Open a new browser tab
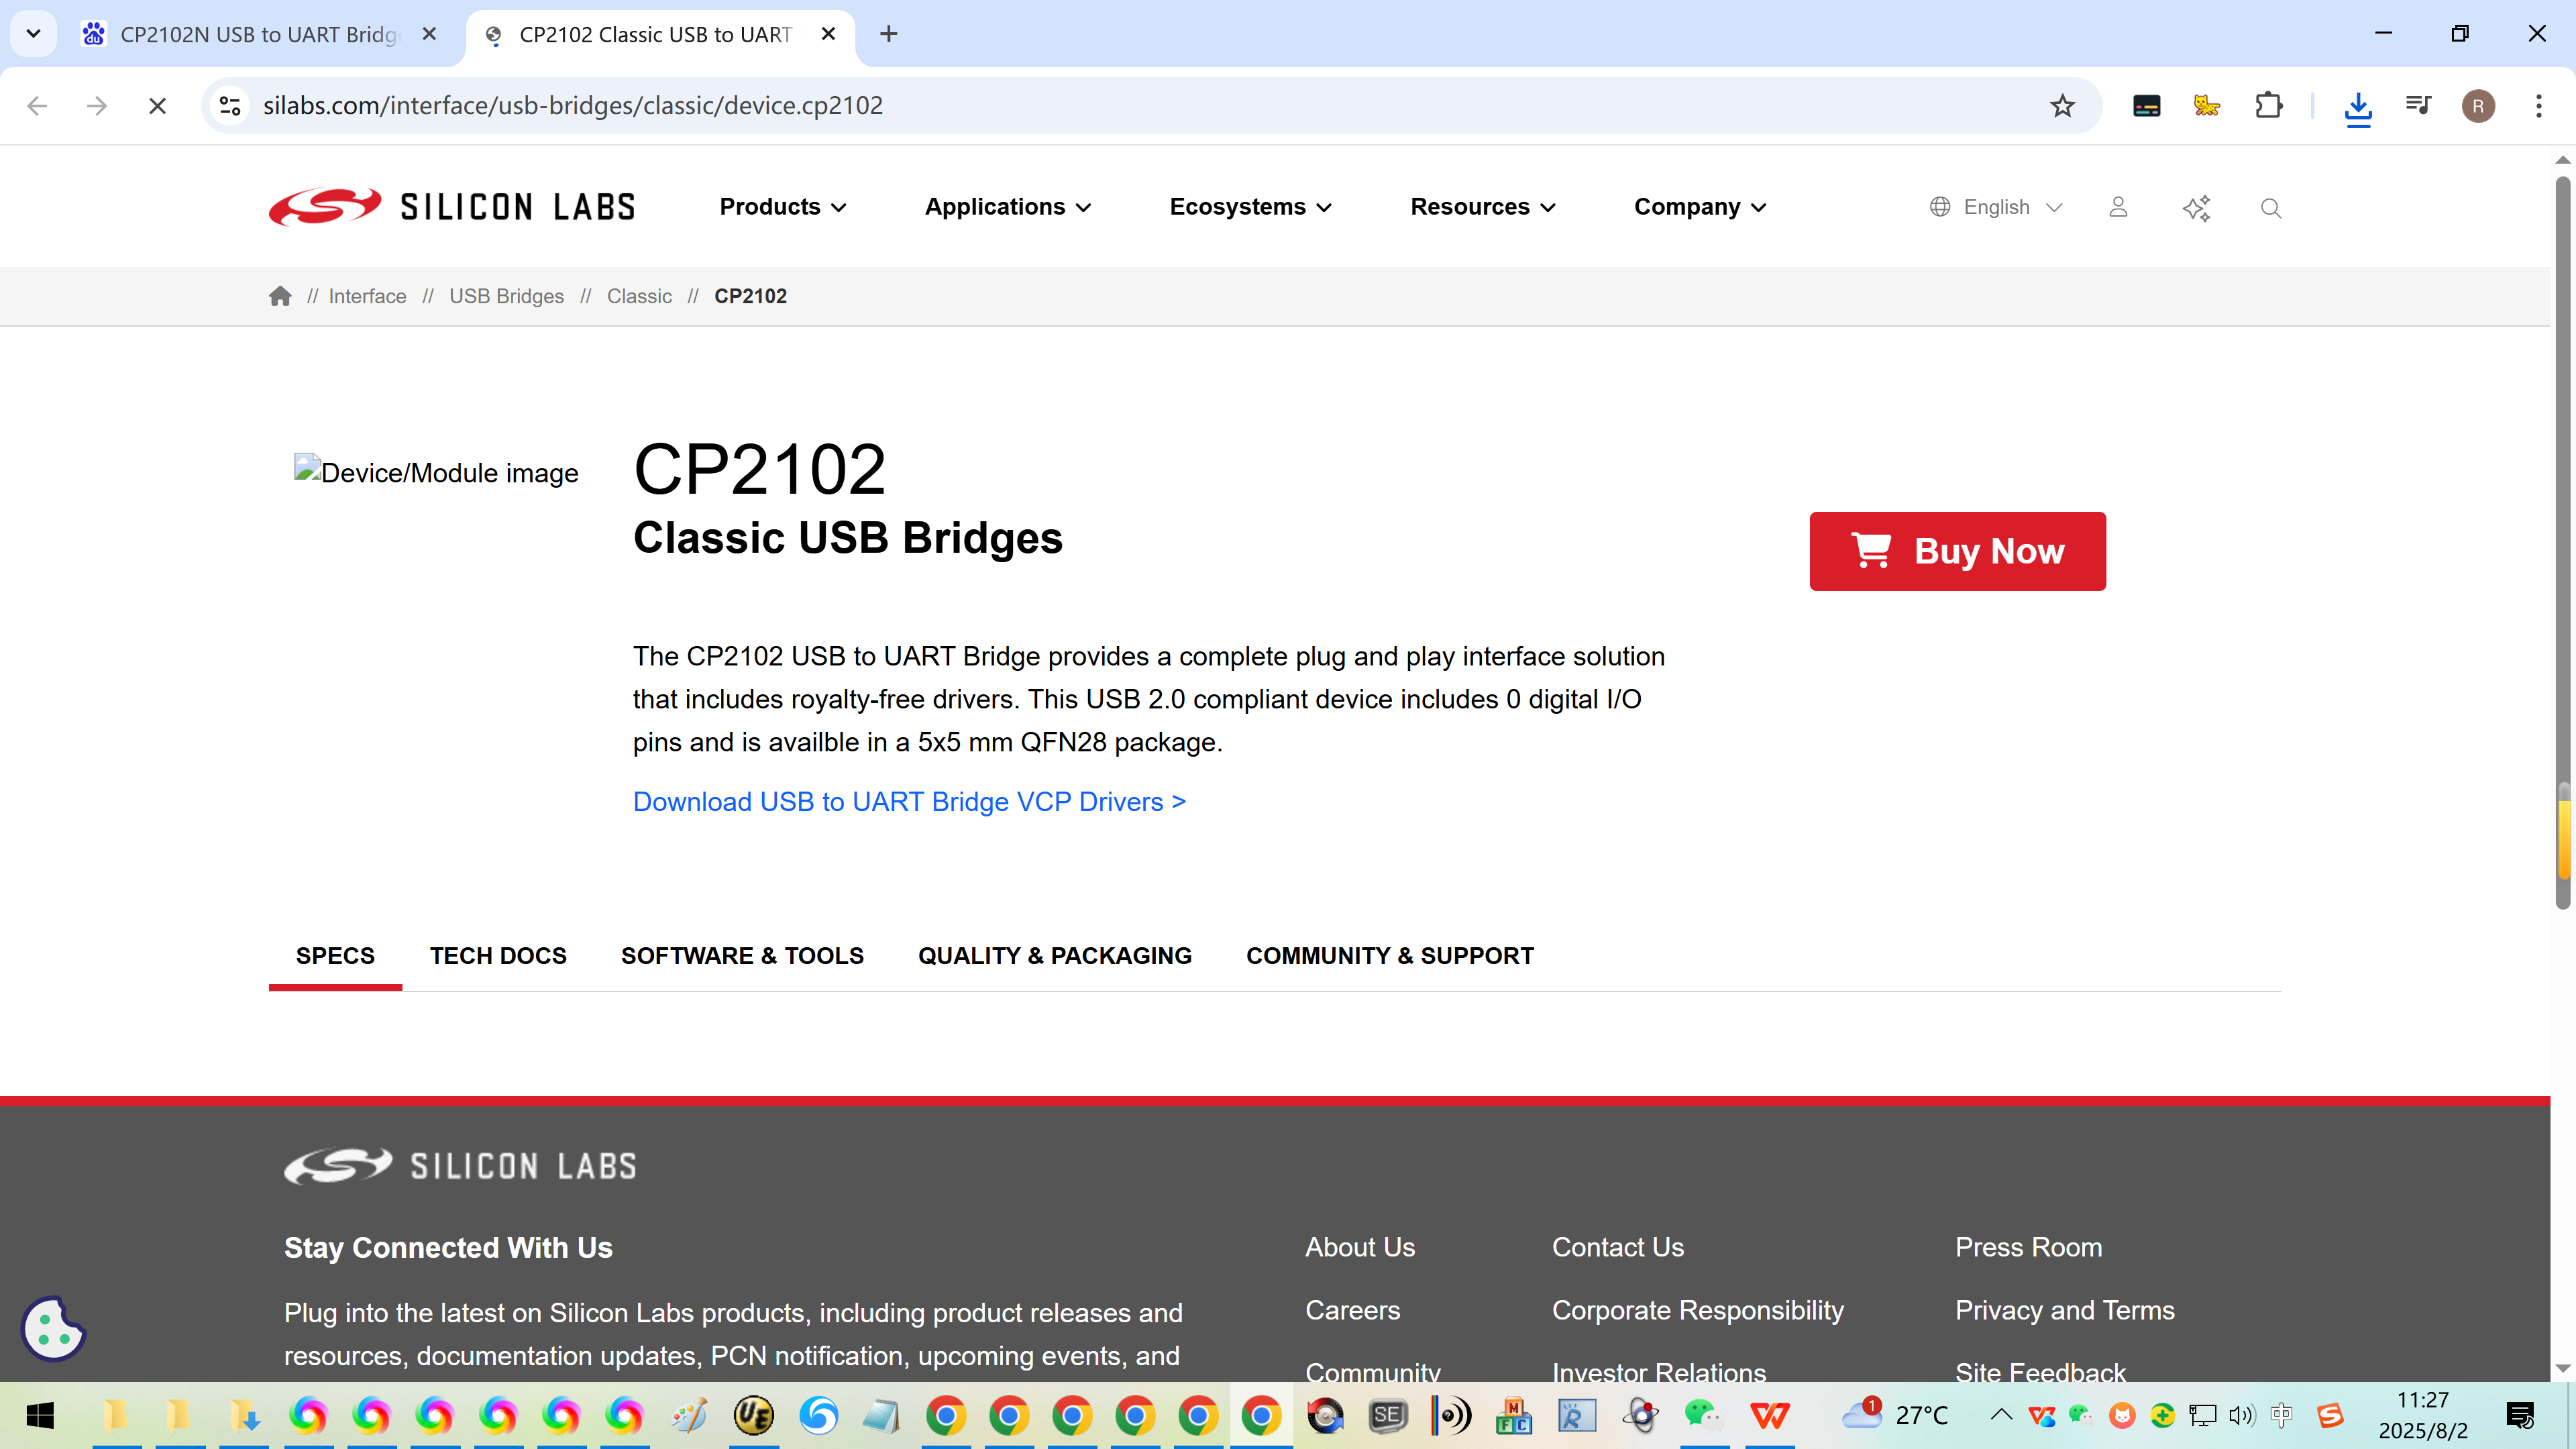This screenshot has height=1449, width=2576. tap(888, 34)
